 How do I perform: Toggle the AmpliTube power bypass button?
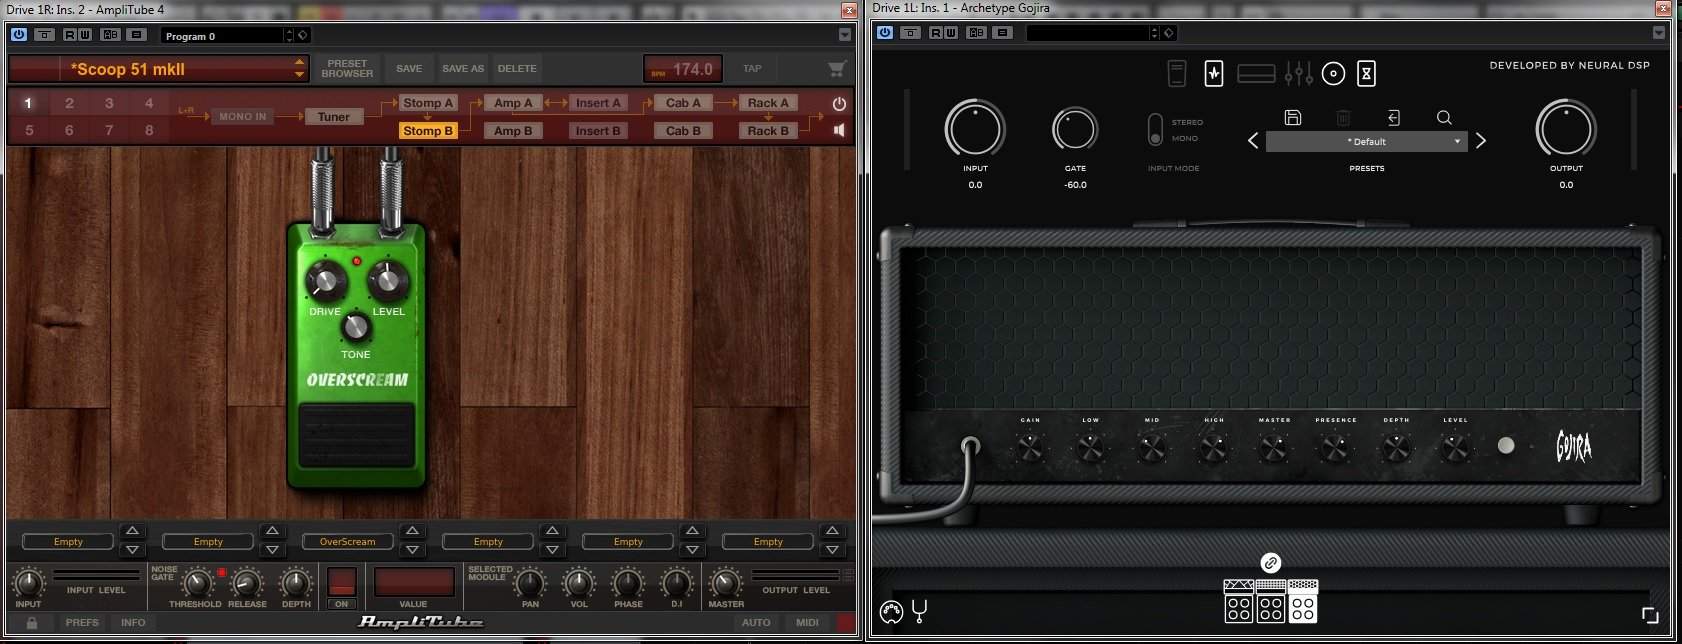839,103
